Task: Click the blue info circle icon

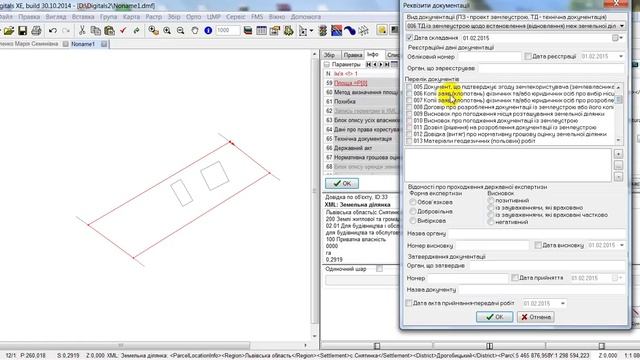Action: (208, 31)
